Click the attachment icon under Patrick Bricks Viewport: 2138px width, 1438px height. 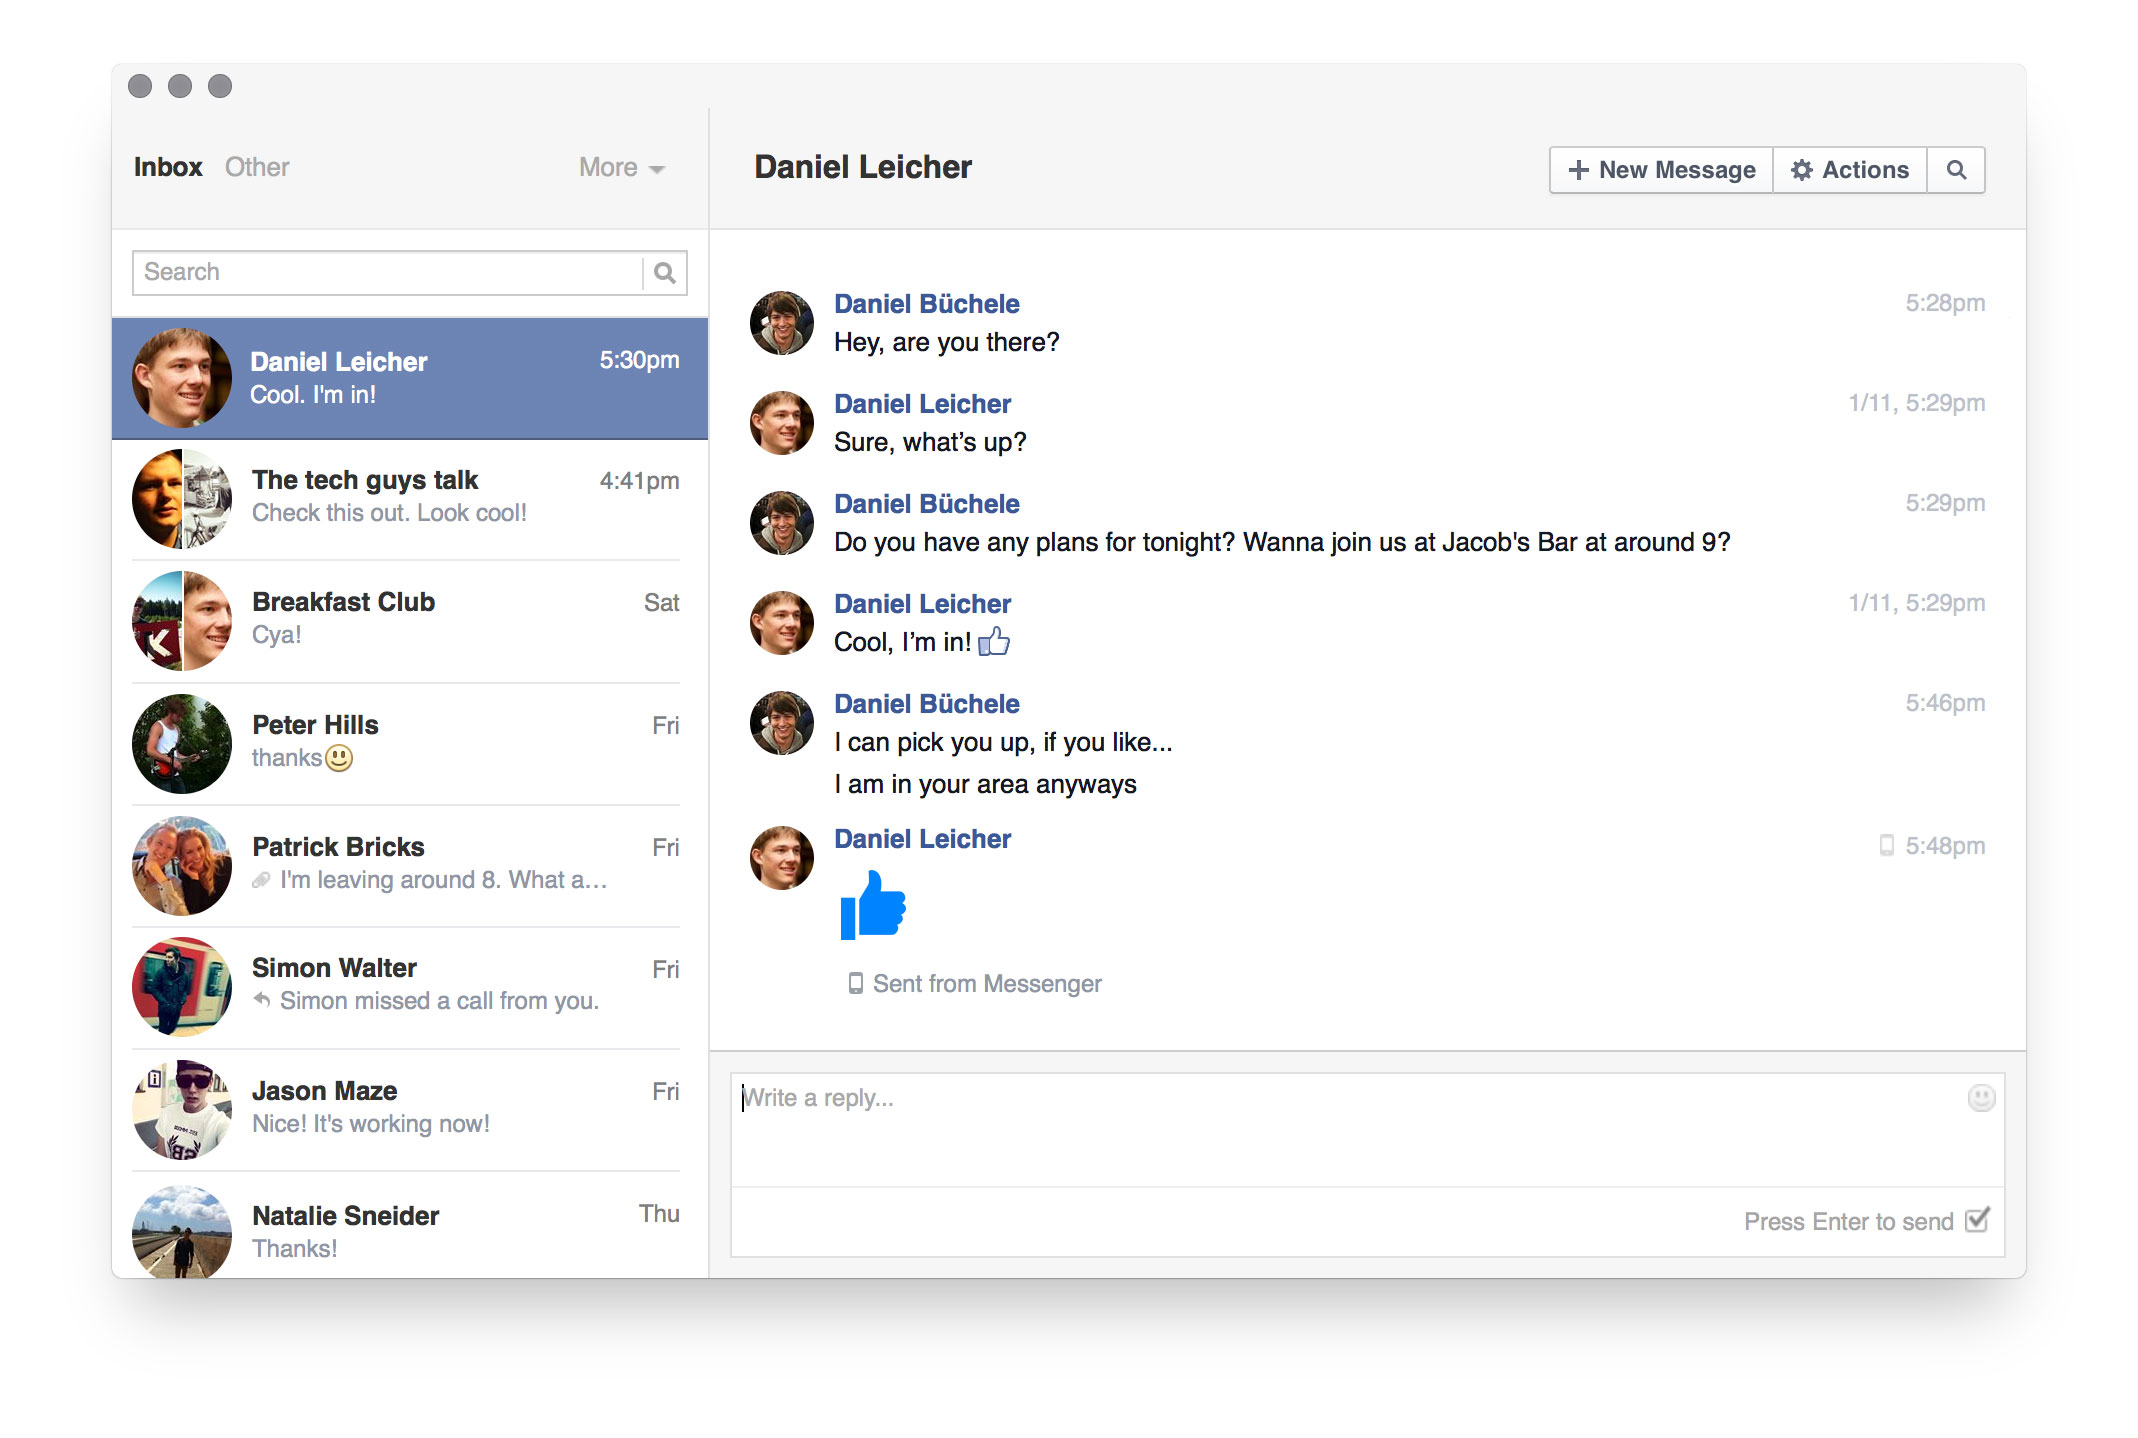click(262, 880)
